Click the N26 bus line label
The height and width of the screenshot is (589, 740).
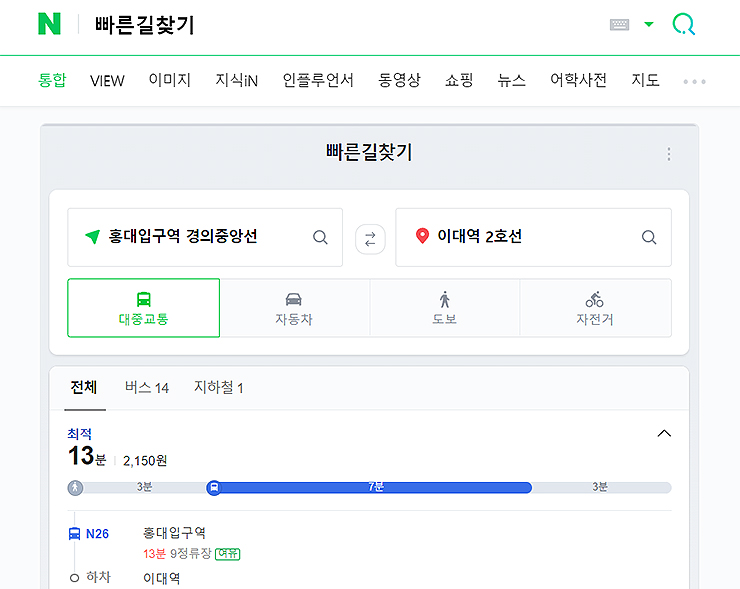point(97,534)
